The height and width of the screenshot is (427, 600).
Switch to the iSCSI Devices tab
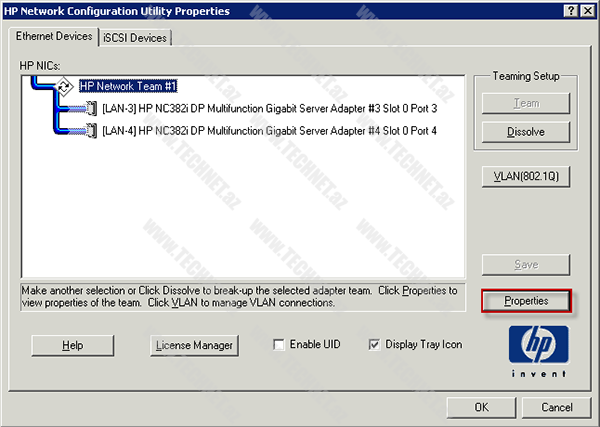coord(135,38)
